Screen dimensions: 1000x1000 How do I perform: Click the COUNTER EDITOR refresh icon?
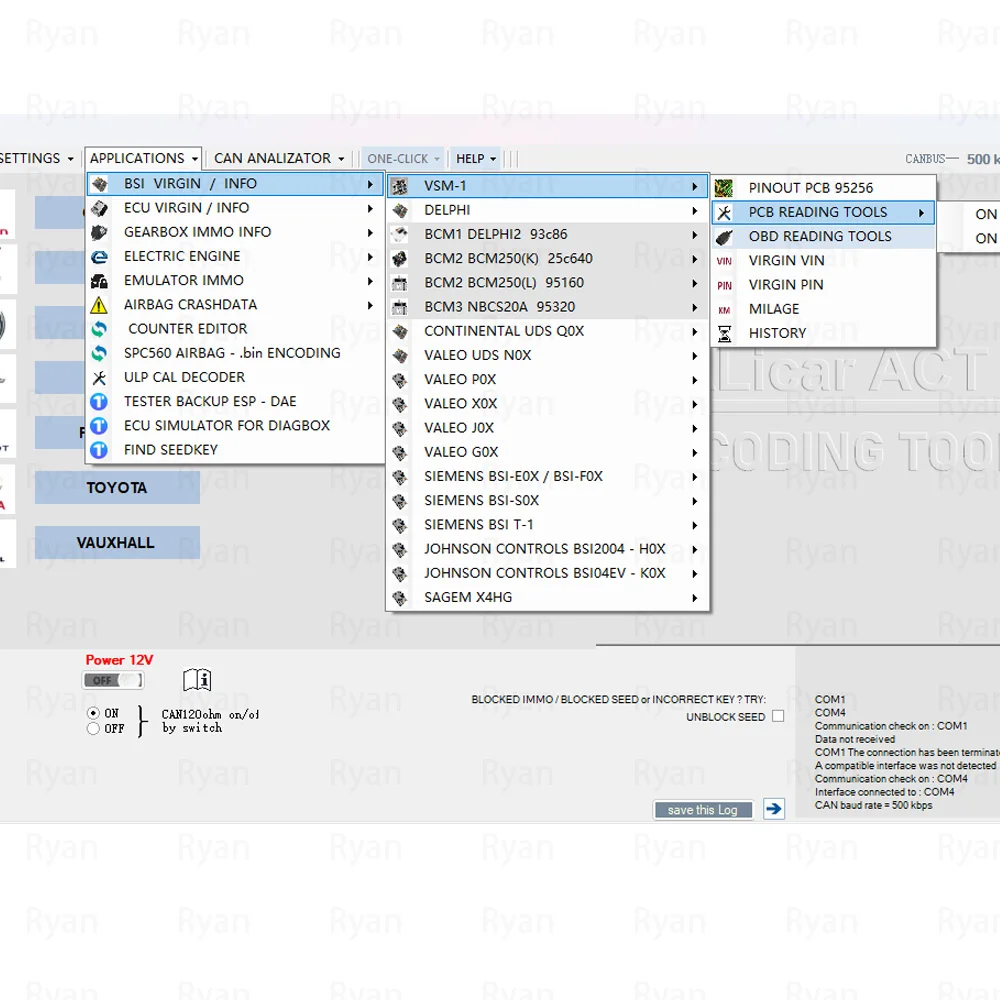pos(99,329)
